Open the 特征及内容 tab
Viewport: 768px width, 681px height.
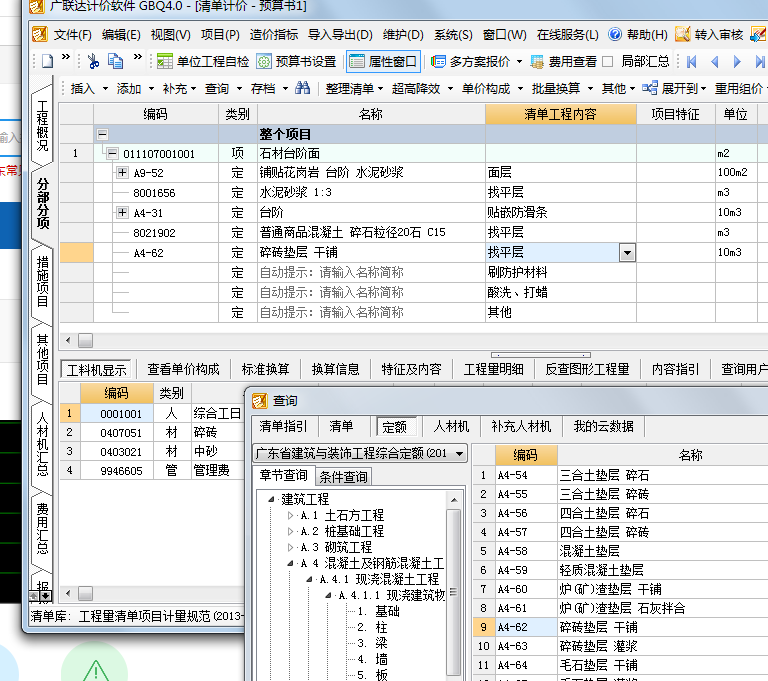411,369
